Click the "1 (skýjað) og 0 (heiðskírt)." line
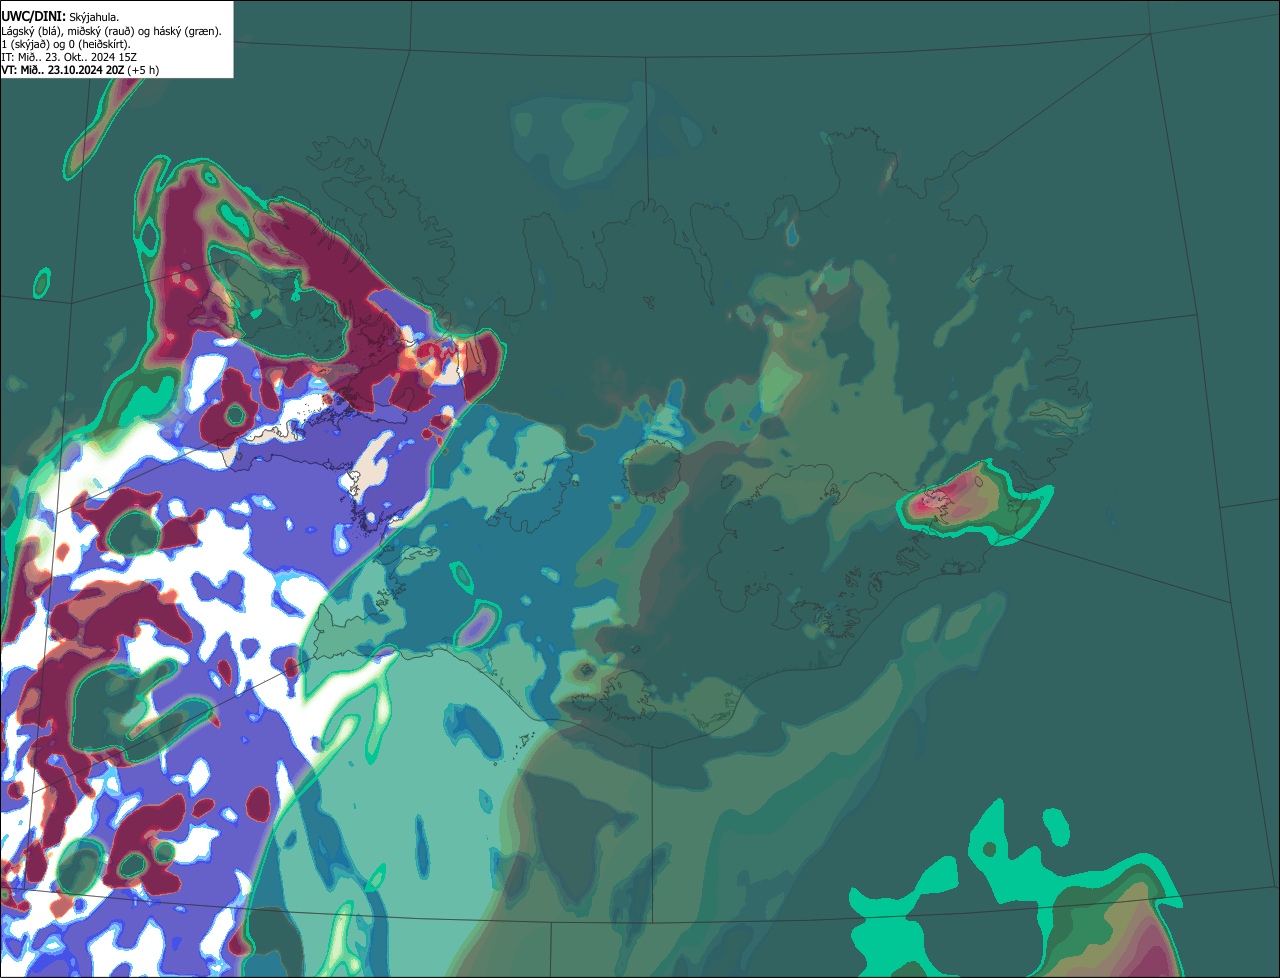 click(x=66, y=45)
